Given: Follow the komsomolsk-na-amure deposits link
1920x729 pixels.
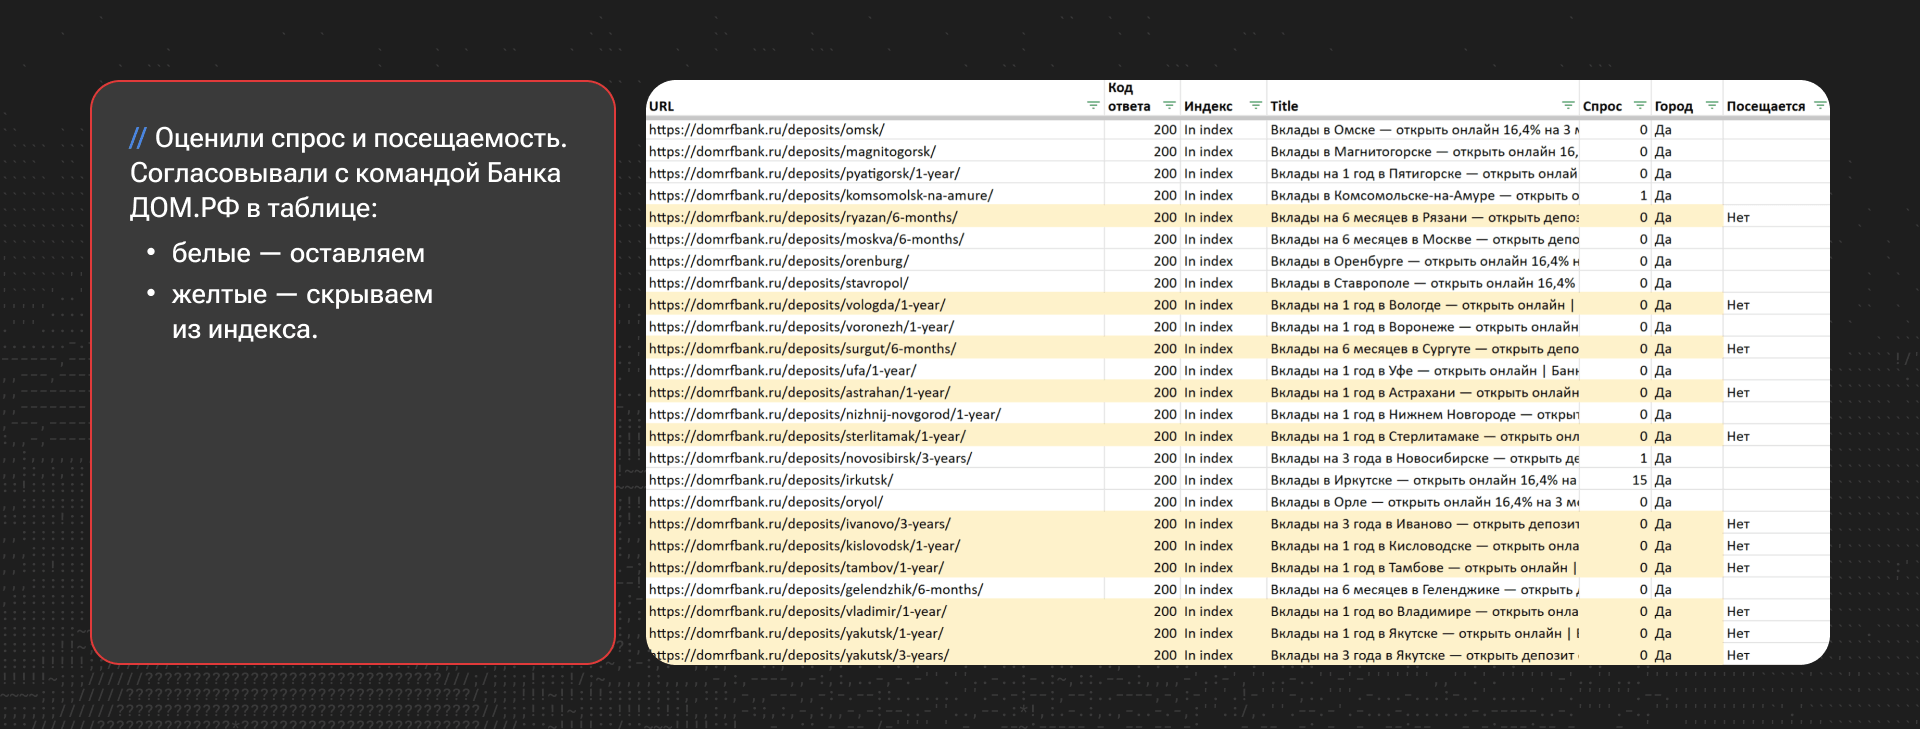Looking at the screenshot, I should click(820, 196).
